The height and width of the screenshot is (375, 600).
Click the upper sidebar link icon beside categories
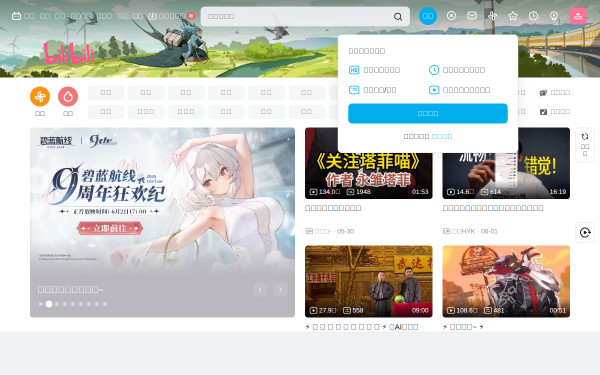543,93
